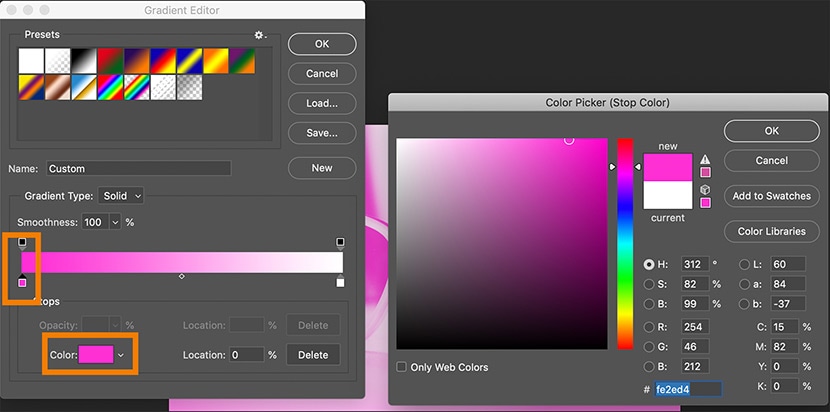The height and width of the screenshot is (412, 830).
Task: Open Color Libraries from the Color Picker
Action: (771, 231)
